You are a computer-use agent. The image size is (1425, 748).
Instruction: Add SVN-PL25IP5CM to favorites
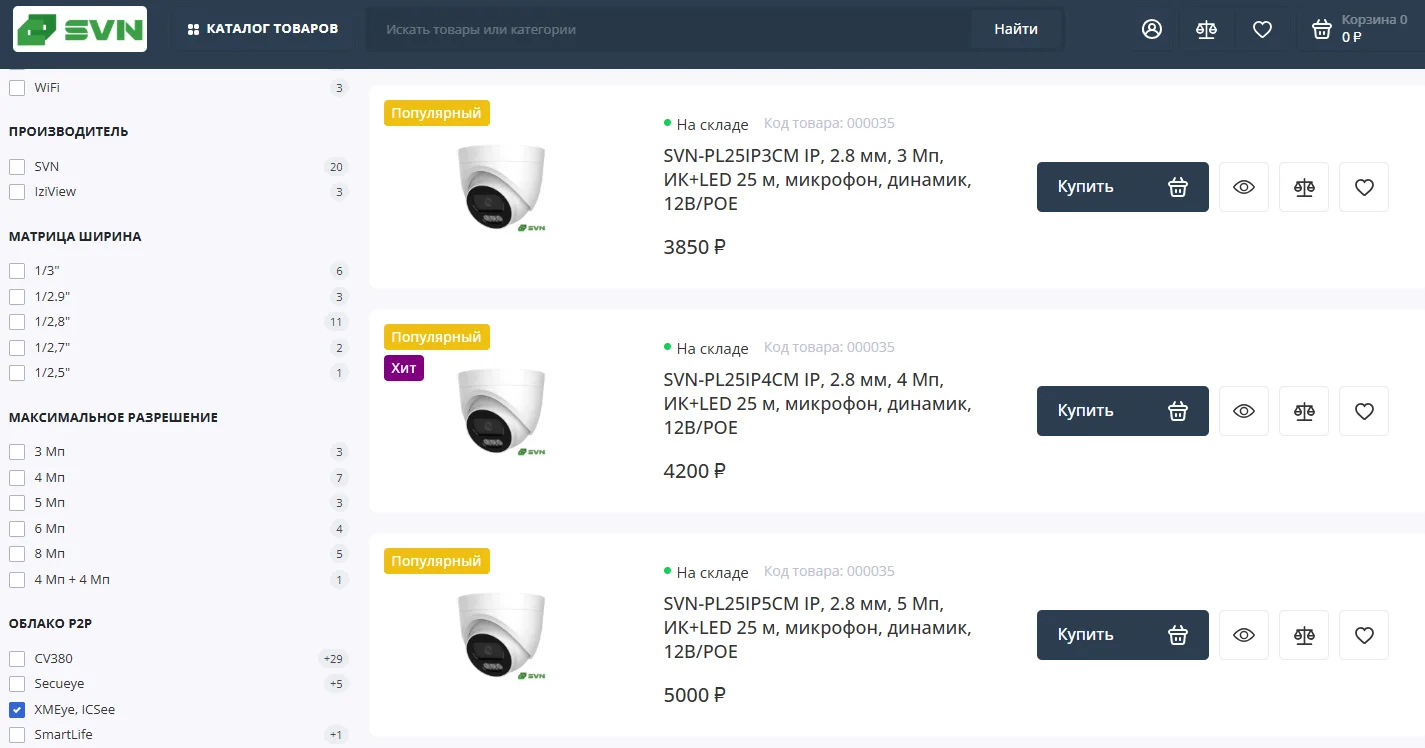[x=1364, y=635]
